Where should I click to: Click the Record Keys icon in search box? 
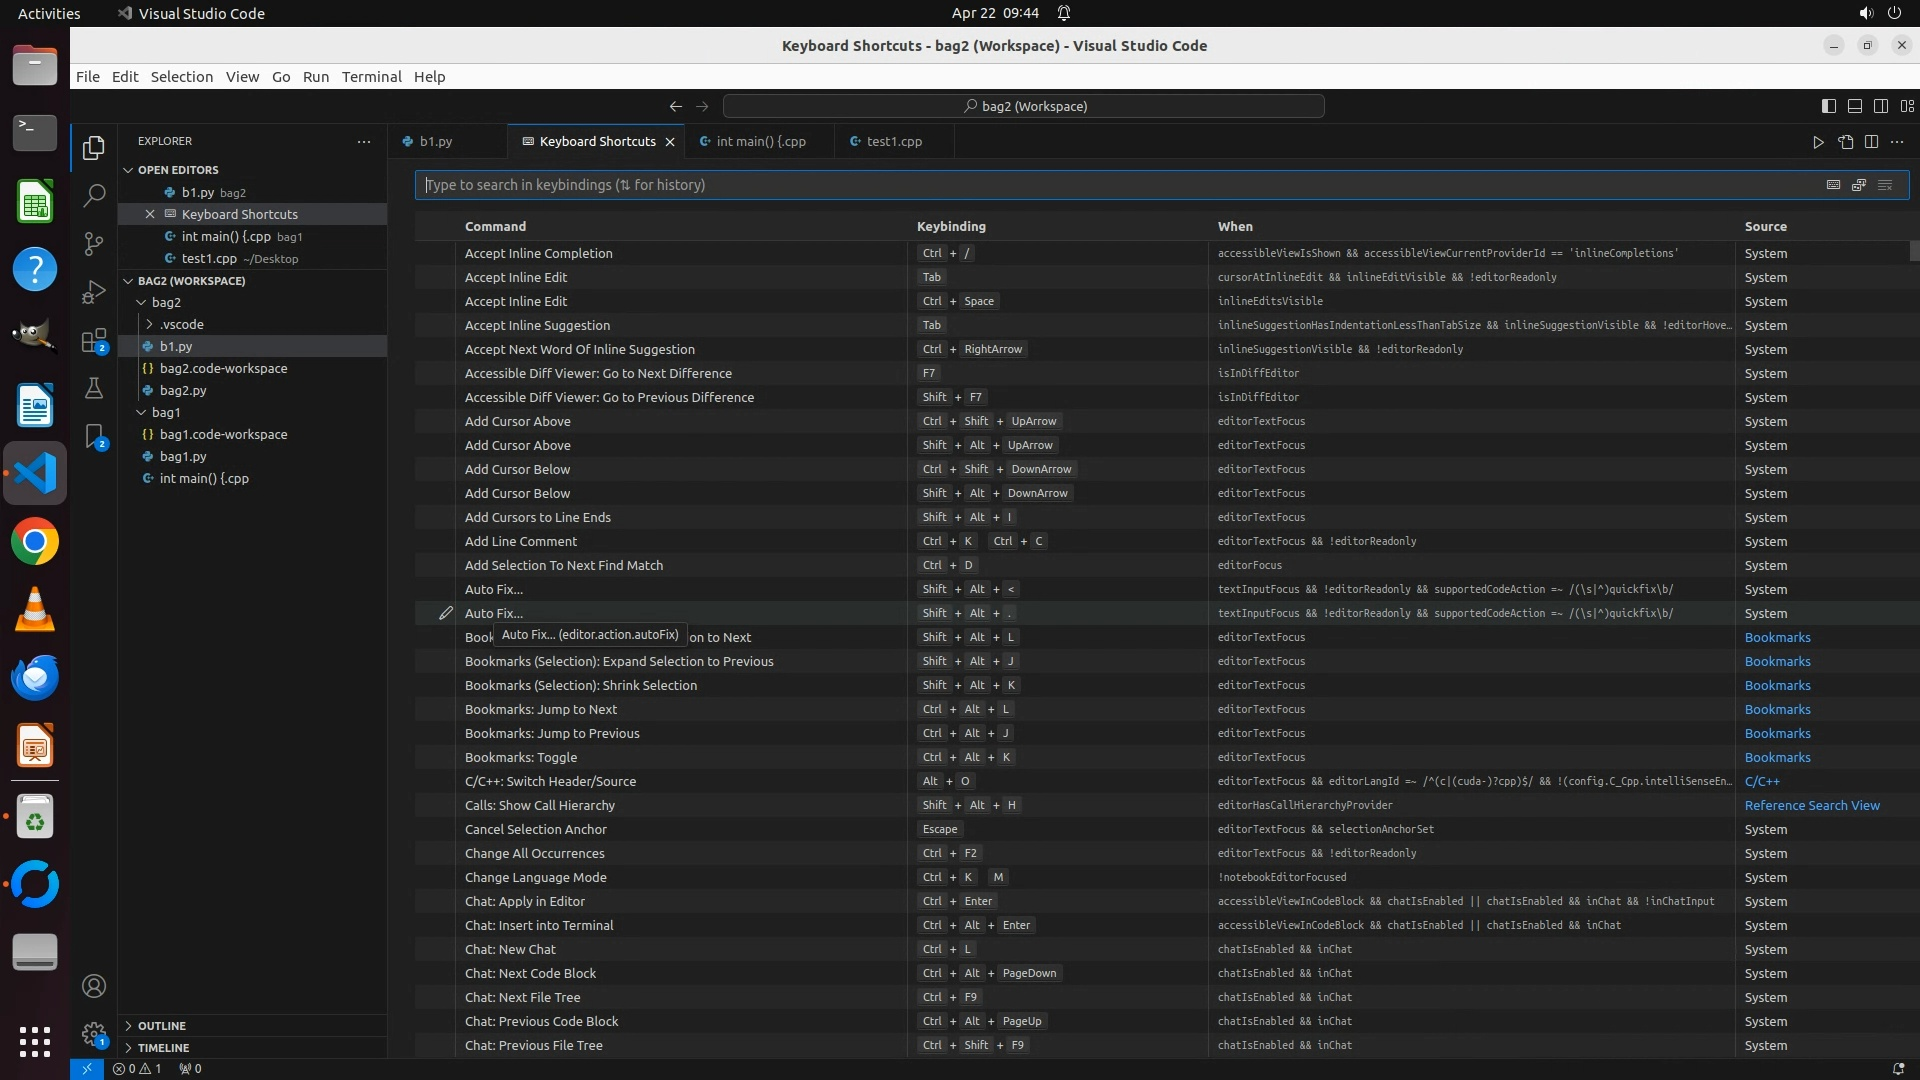(x=1833, y=185)
